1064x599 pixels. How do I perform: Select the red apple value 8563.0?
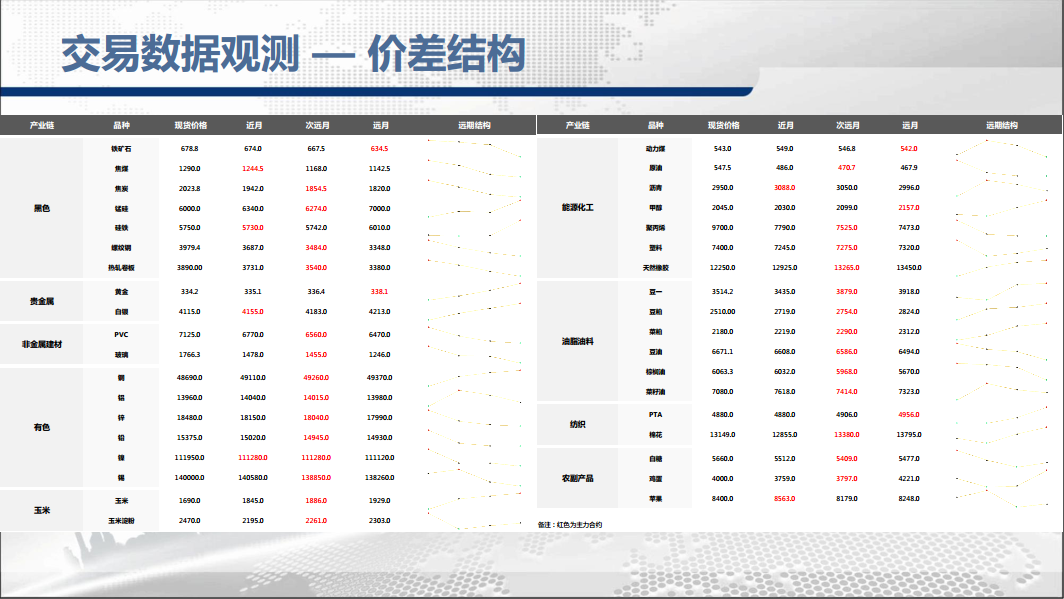click(785, 499)
